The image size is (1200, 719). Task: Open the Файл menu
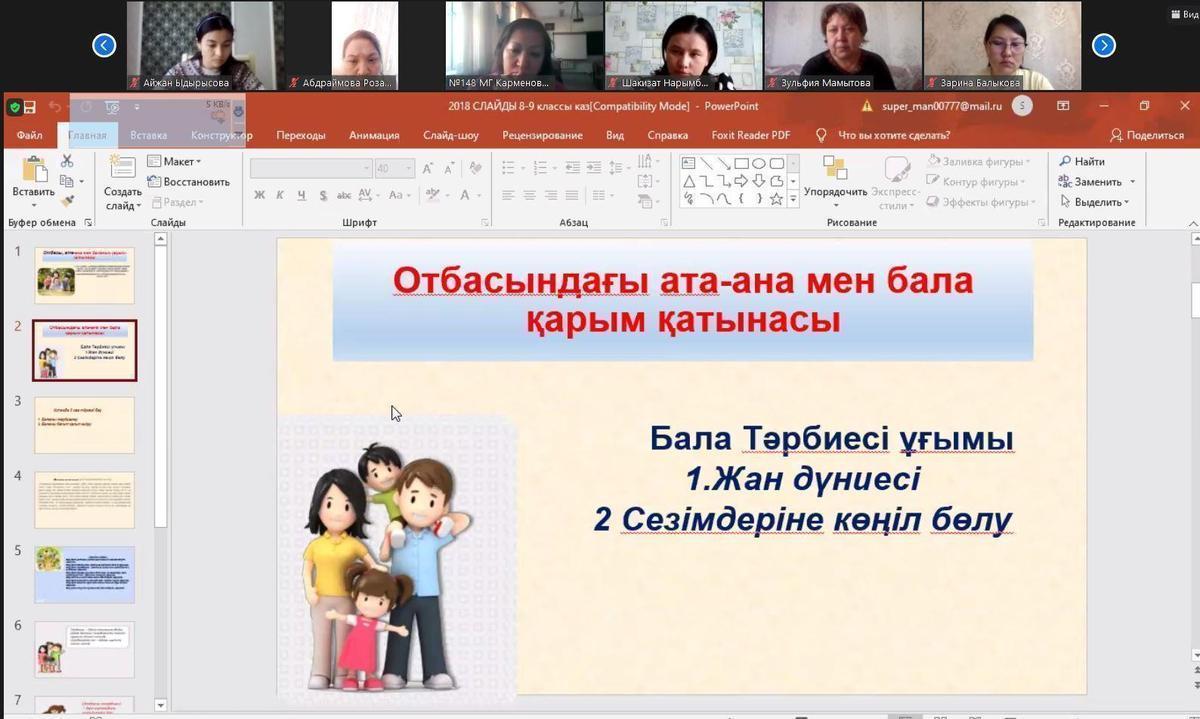pos(29,135)
